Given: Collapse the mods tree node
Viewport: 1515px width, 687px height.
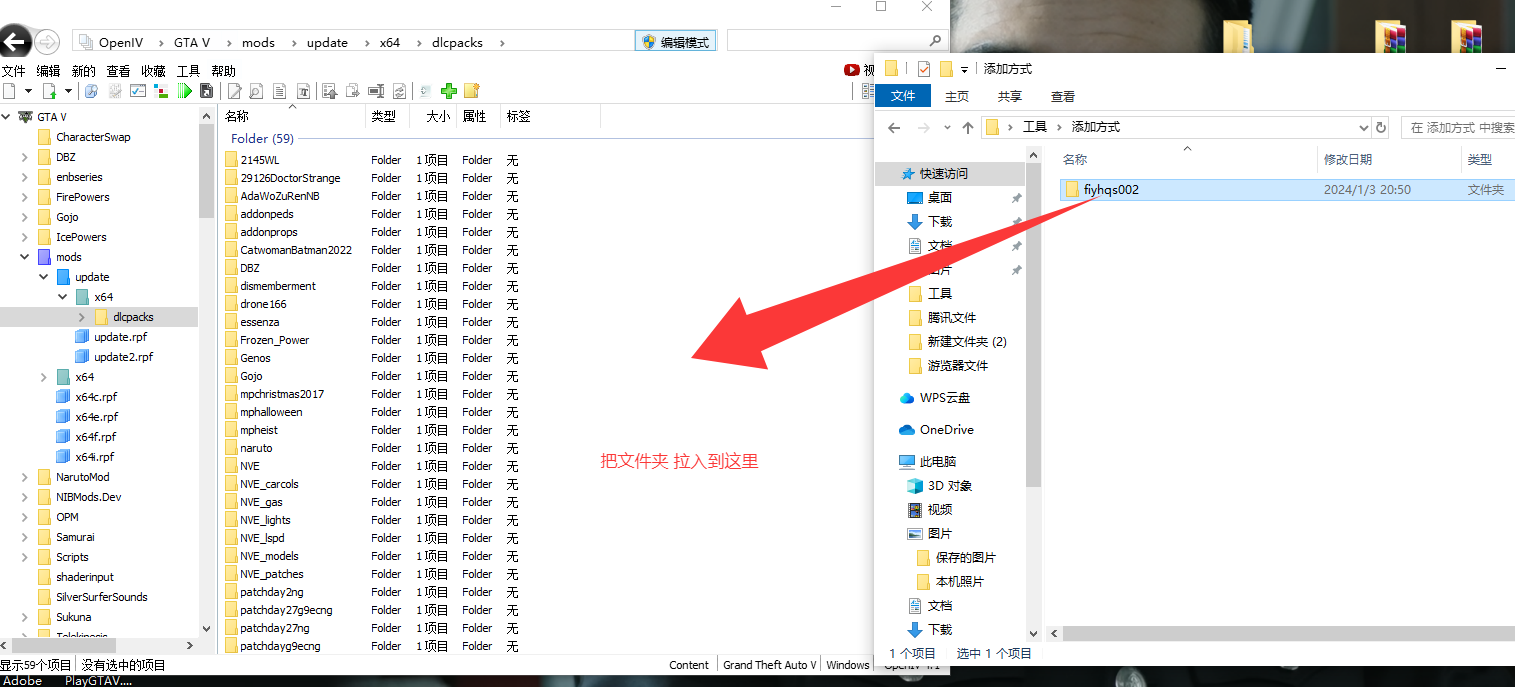Looking at the screenshot, I should (x=25, y=257).
